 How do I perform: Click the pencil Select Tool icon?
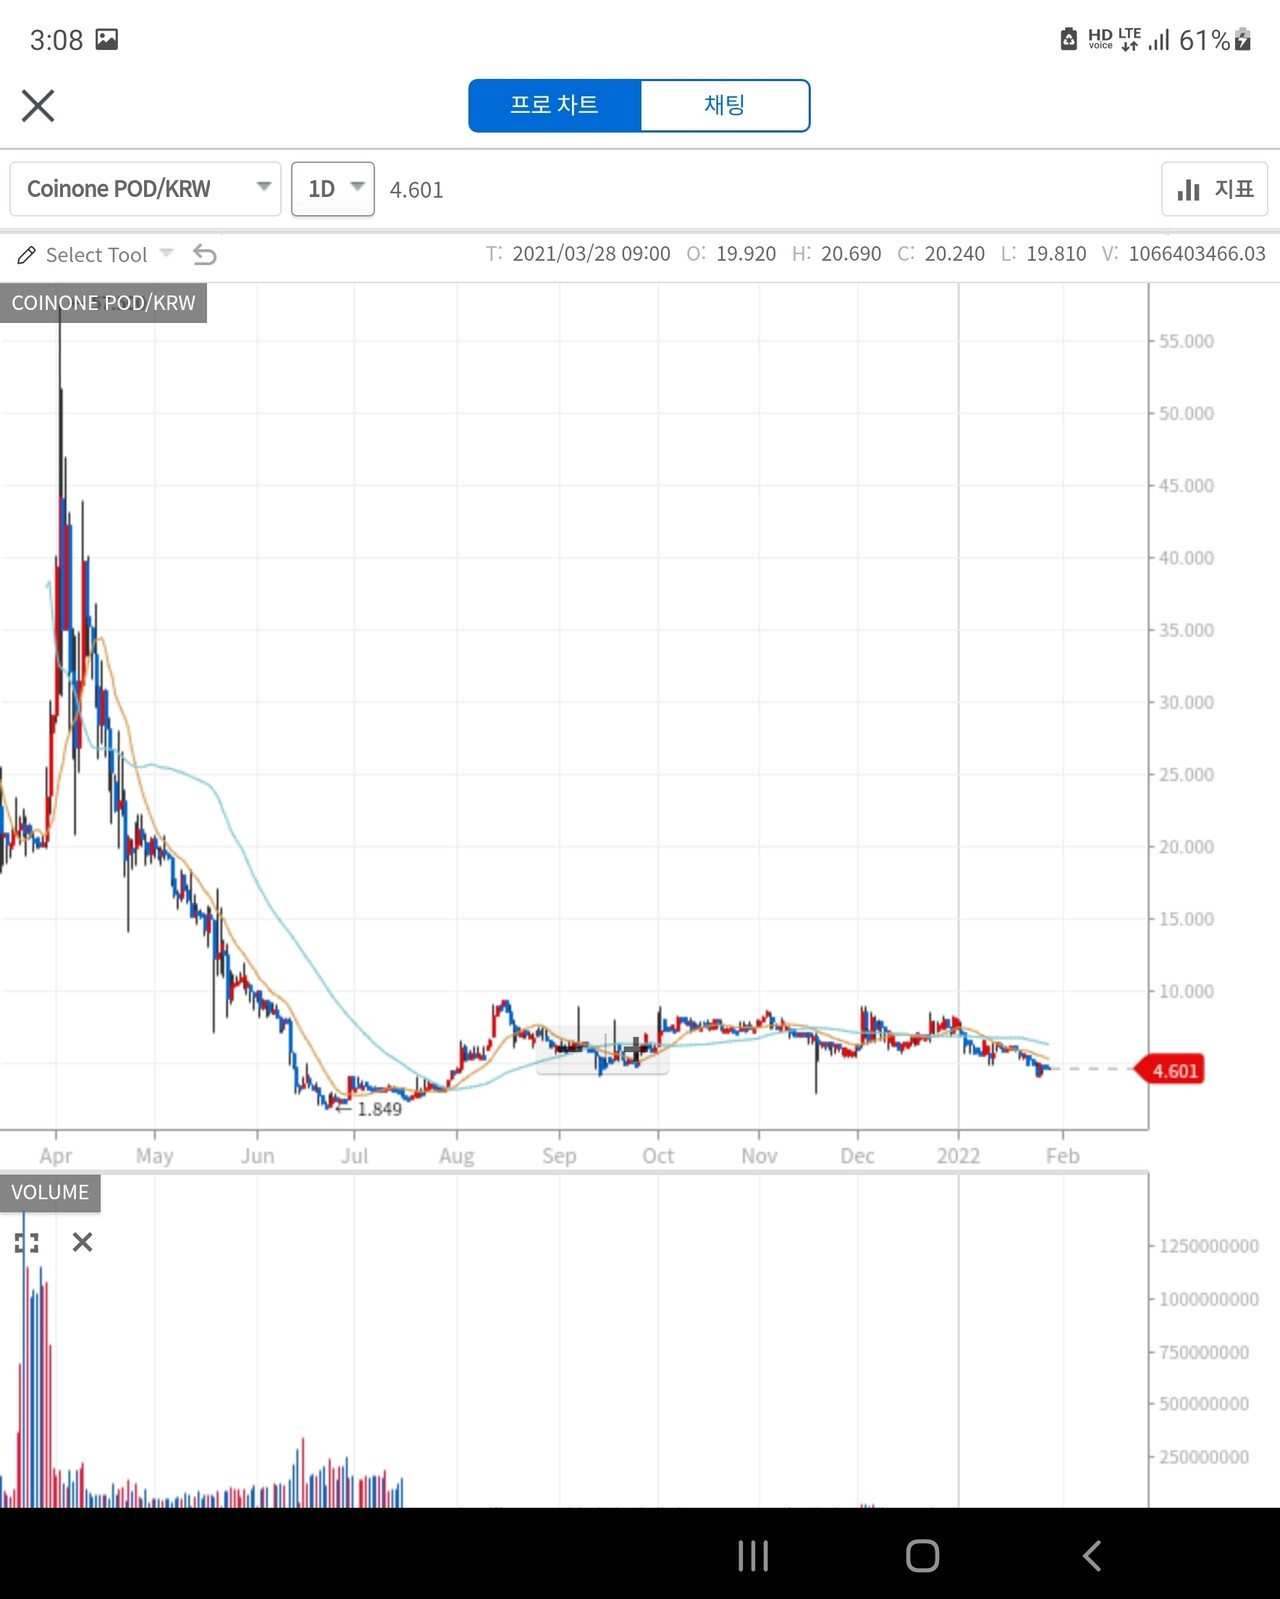click(x=27, y=255)
